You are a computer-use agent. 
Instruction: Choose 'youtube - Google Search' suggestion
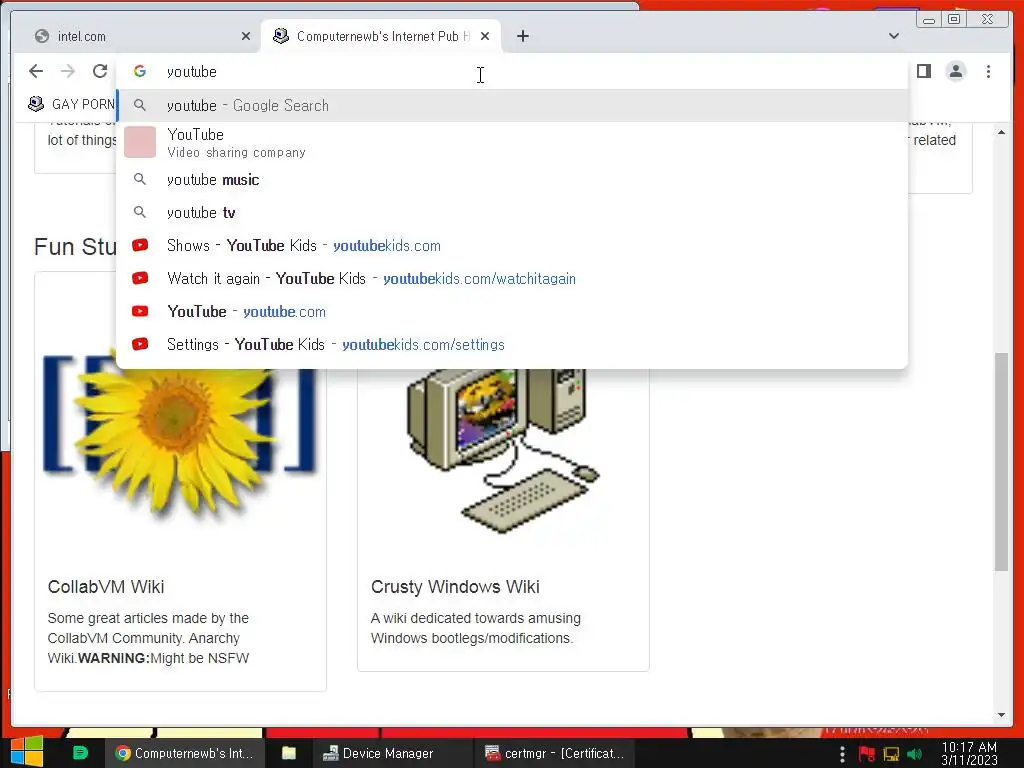(x=513, y=105)
